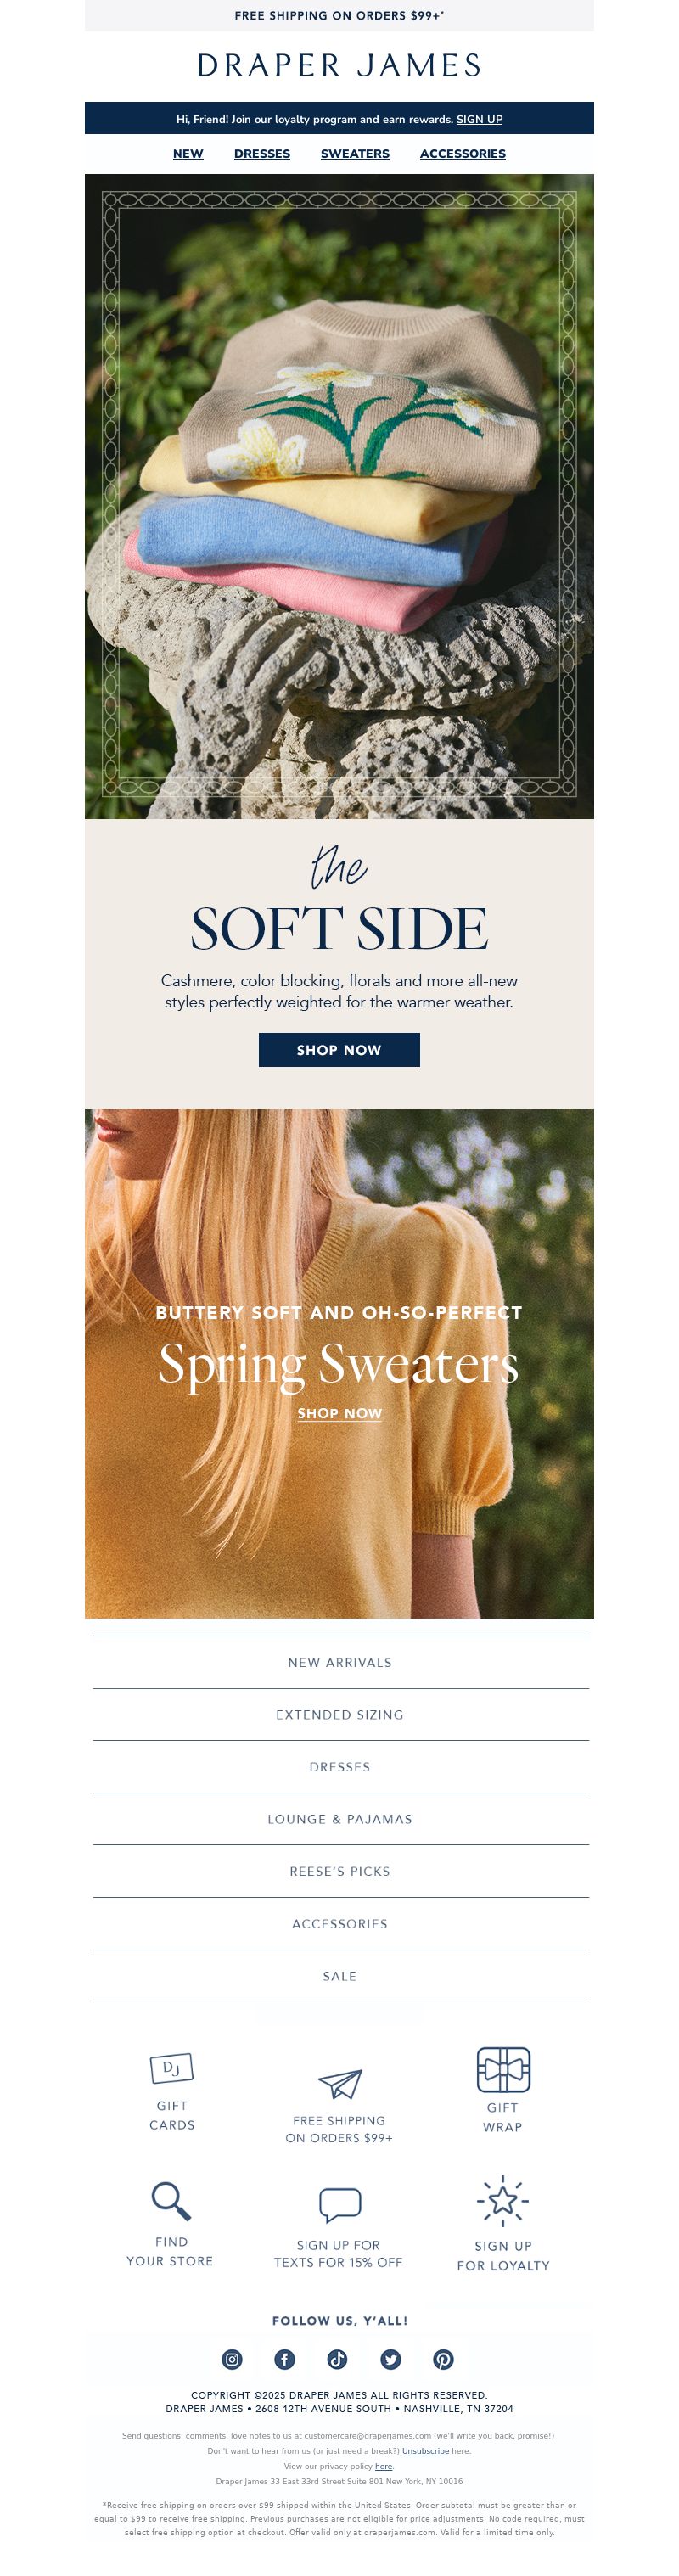
Task: Click the Gift Cards icon
Action: point(171,2067)
